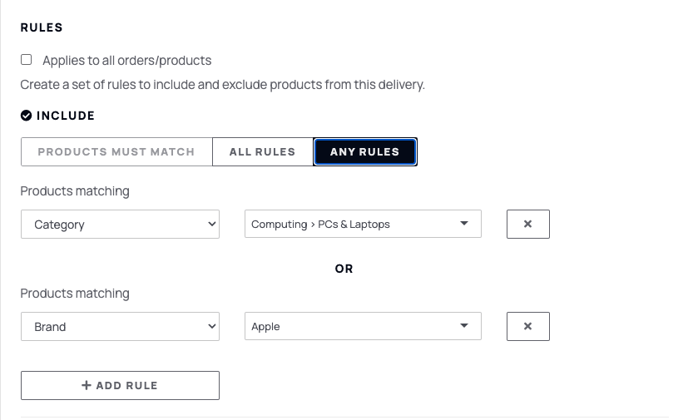Click the Applies to all orders/products label
Viewport: 688px width, 420px height.
(x=127, y=60)
